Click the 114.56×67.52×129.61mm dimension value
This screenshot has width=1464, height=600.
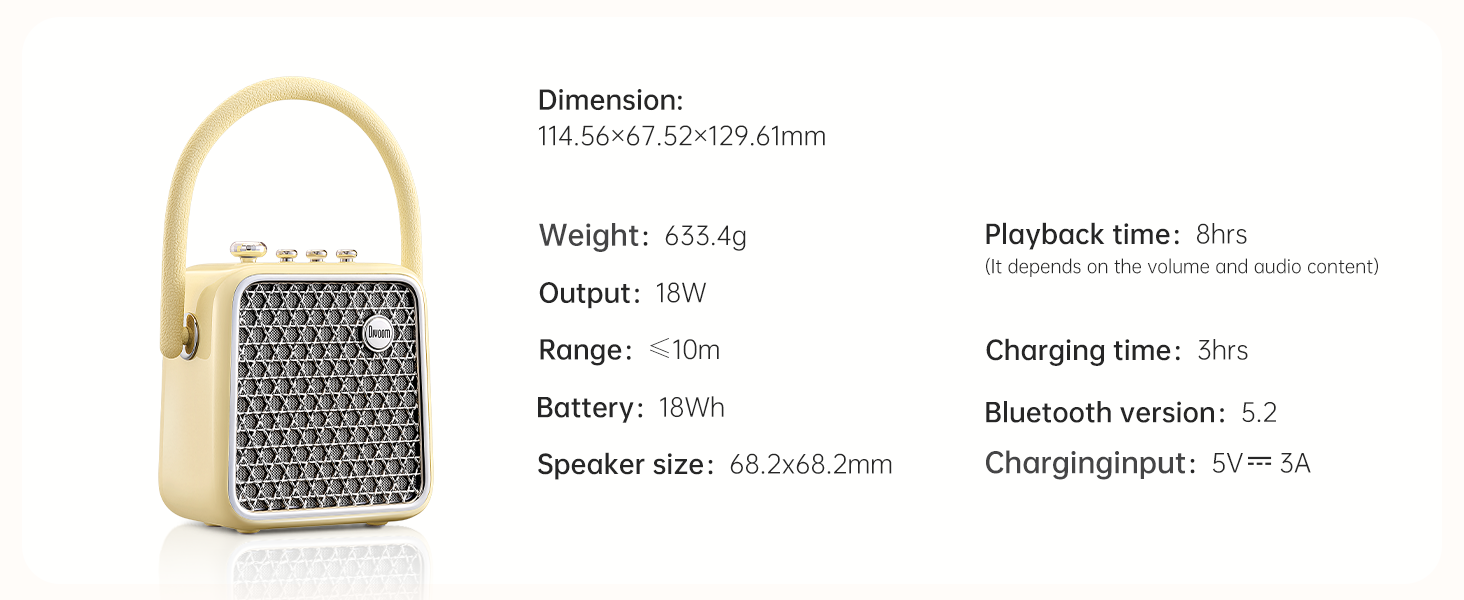click(682, 136)
